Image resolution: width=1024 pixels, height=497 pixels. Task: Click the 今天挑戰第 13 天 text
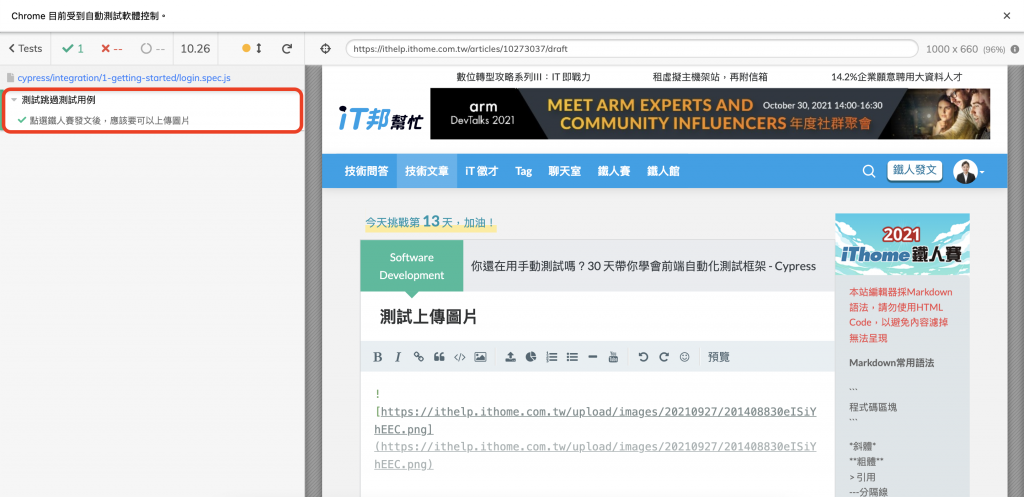click(x=430, y=222)
